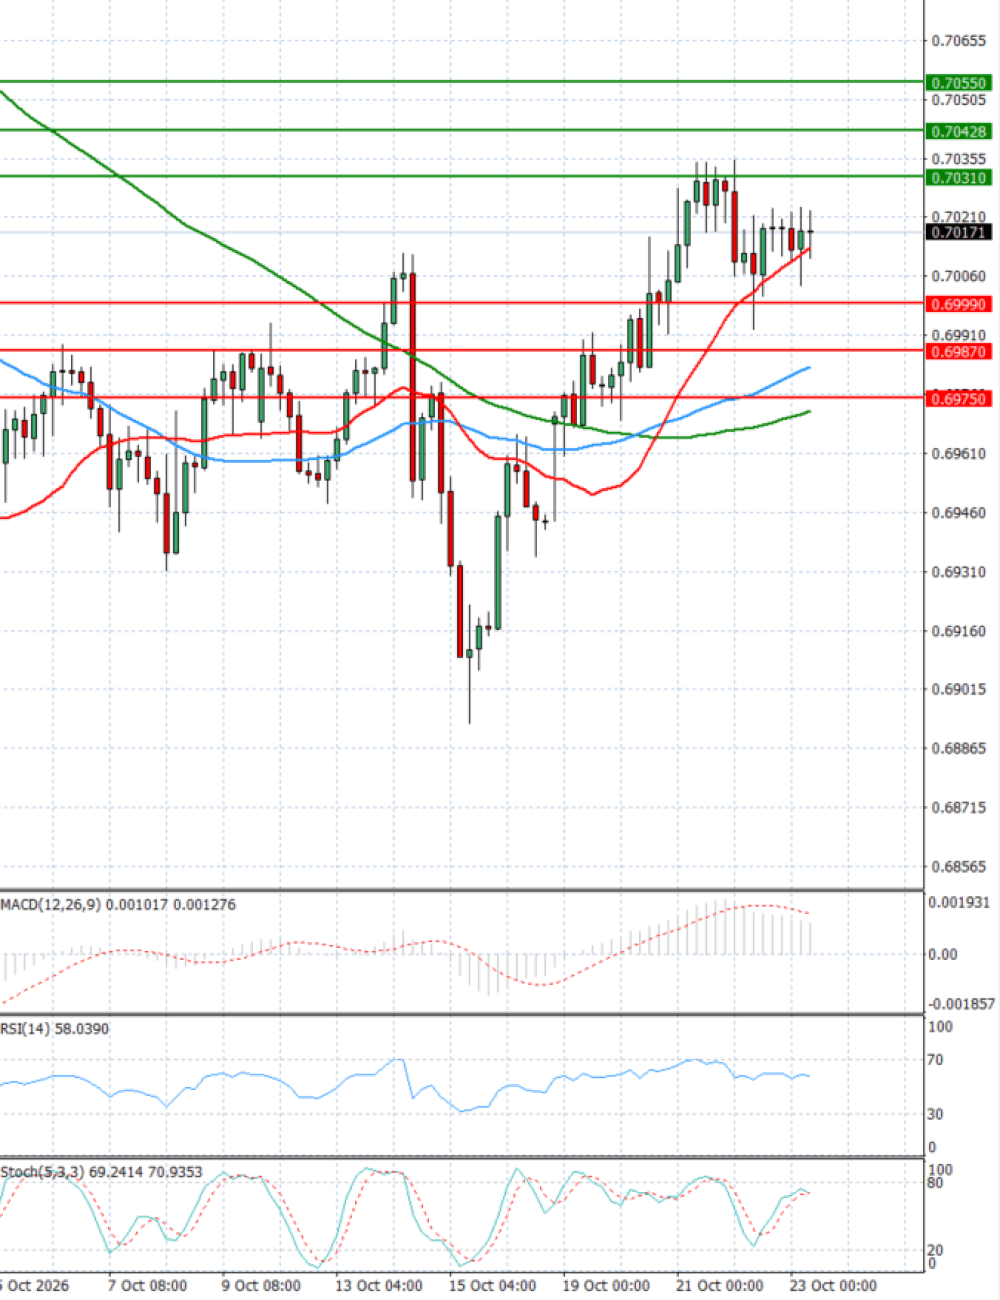Click the 0.70060 price axis value
1000x1300 pixels.
pos(958,276)
